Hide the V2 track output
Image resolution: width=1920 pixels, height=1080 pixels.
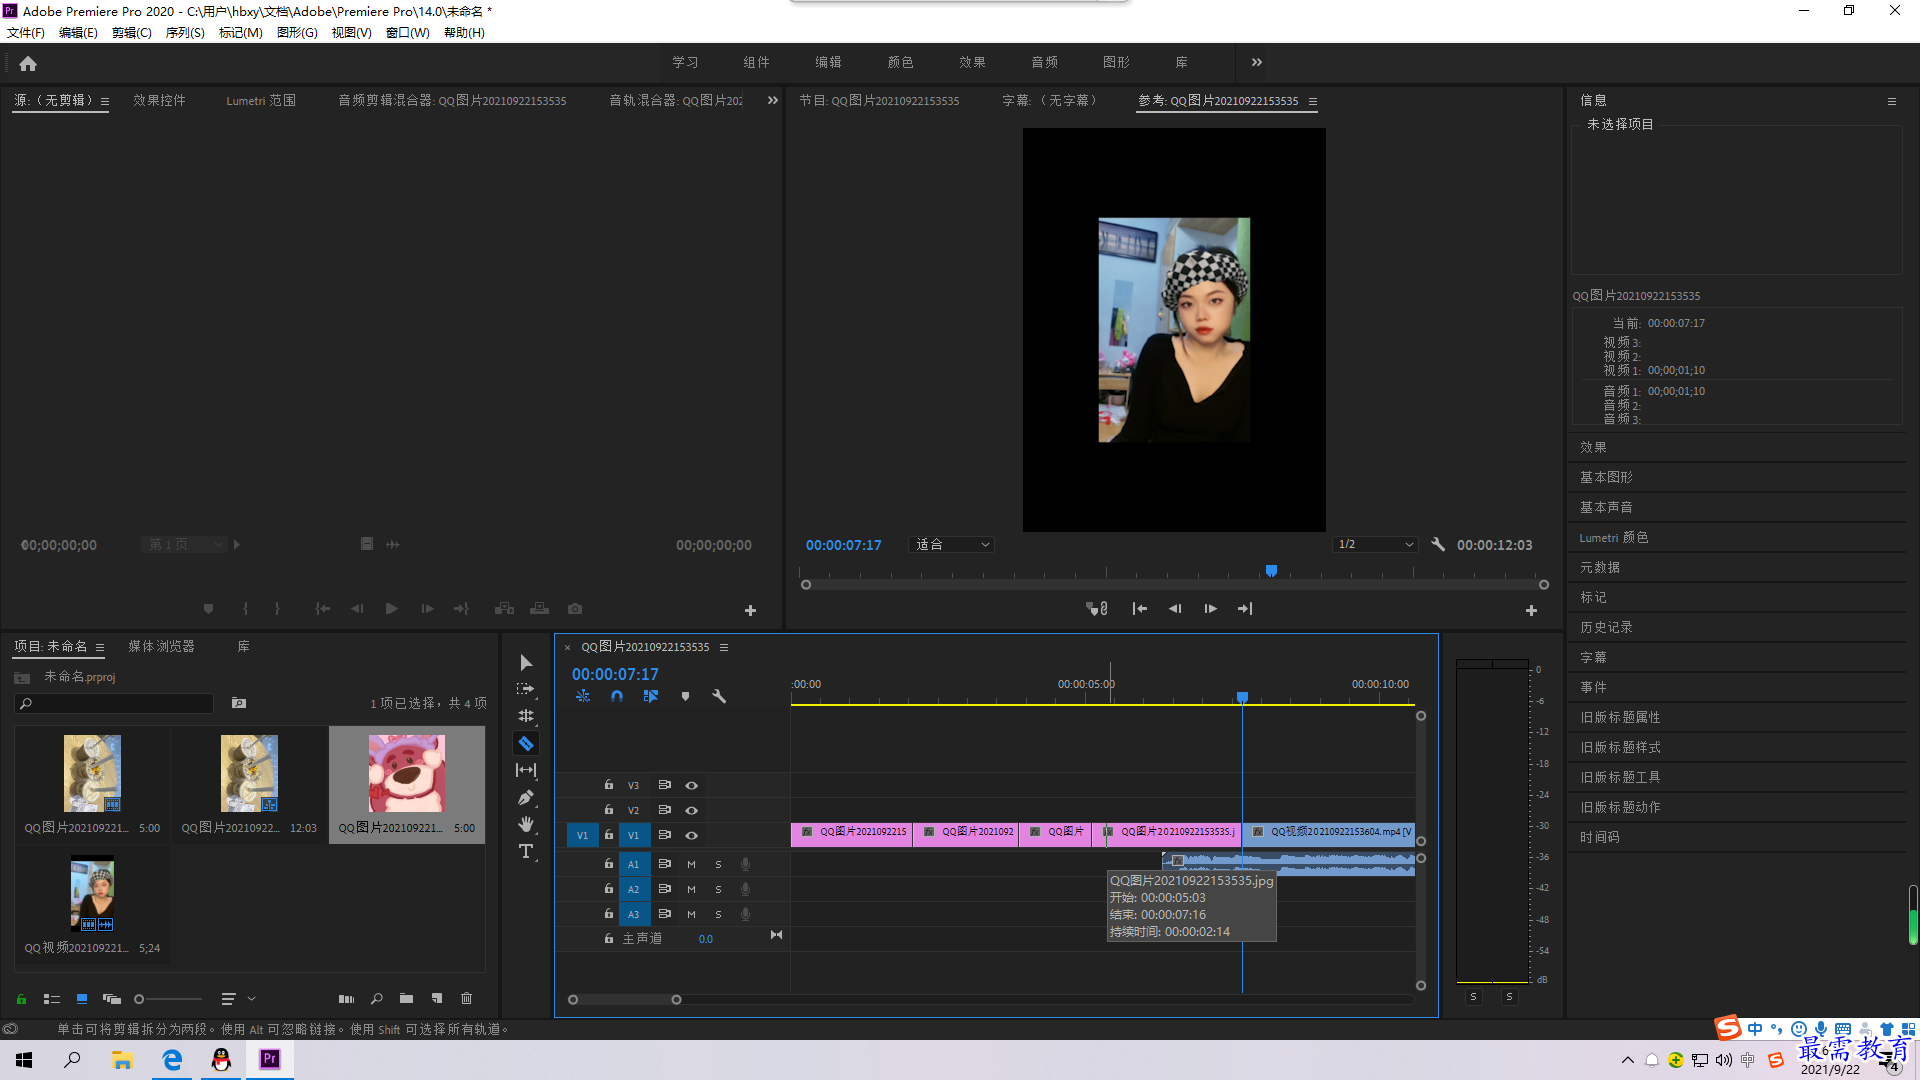click(x=691, y=811)
